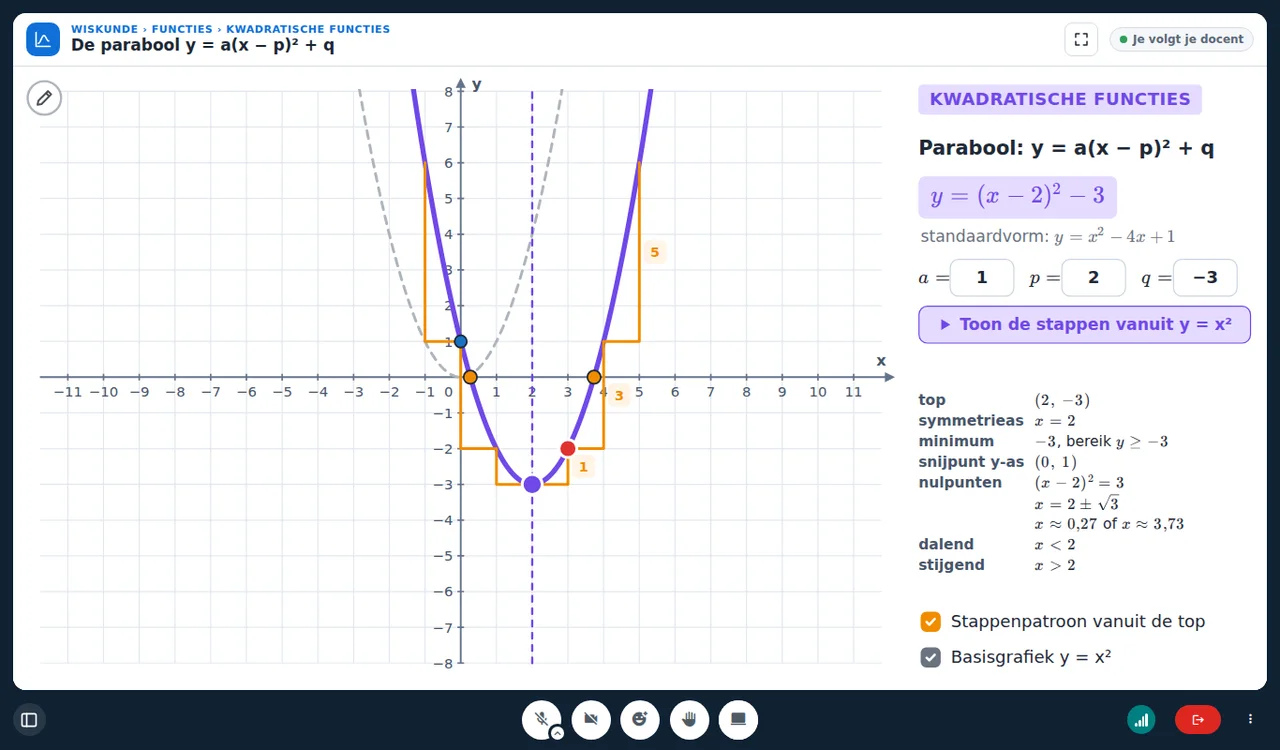
Task: Open fullscreen view icon
Action: [1081, 40]
